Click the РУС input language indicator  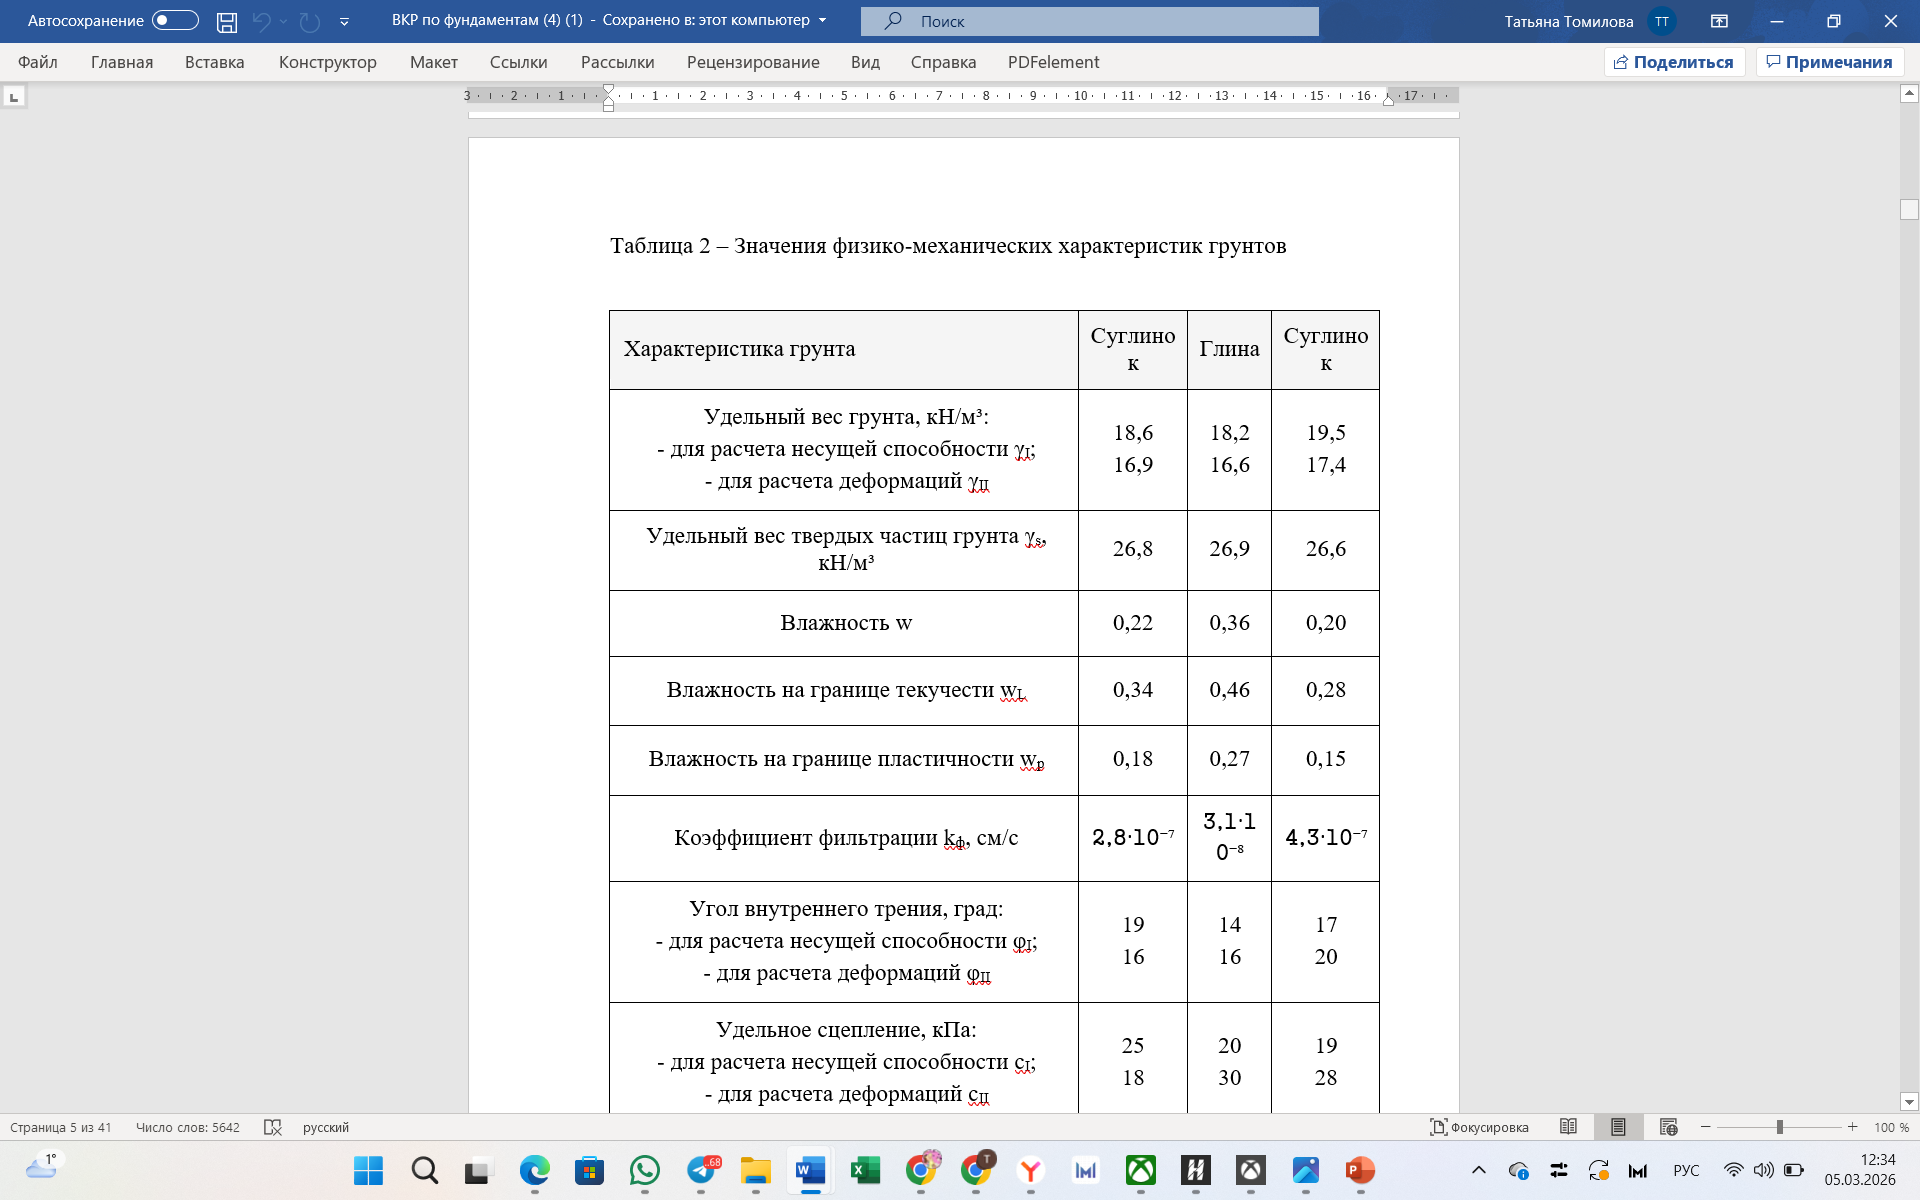coord(1686,1170)
